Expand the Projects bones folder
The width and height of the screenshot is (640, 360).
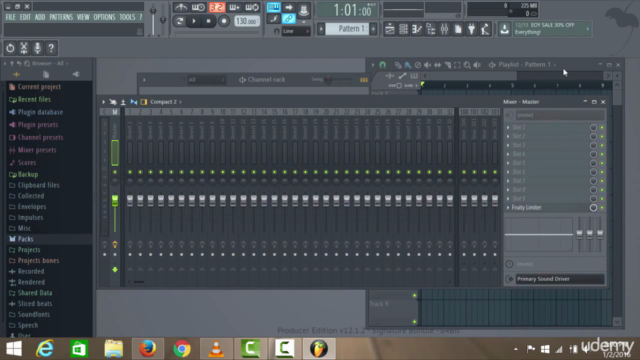[x=38, y=260]
